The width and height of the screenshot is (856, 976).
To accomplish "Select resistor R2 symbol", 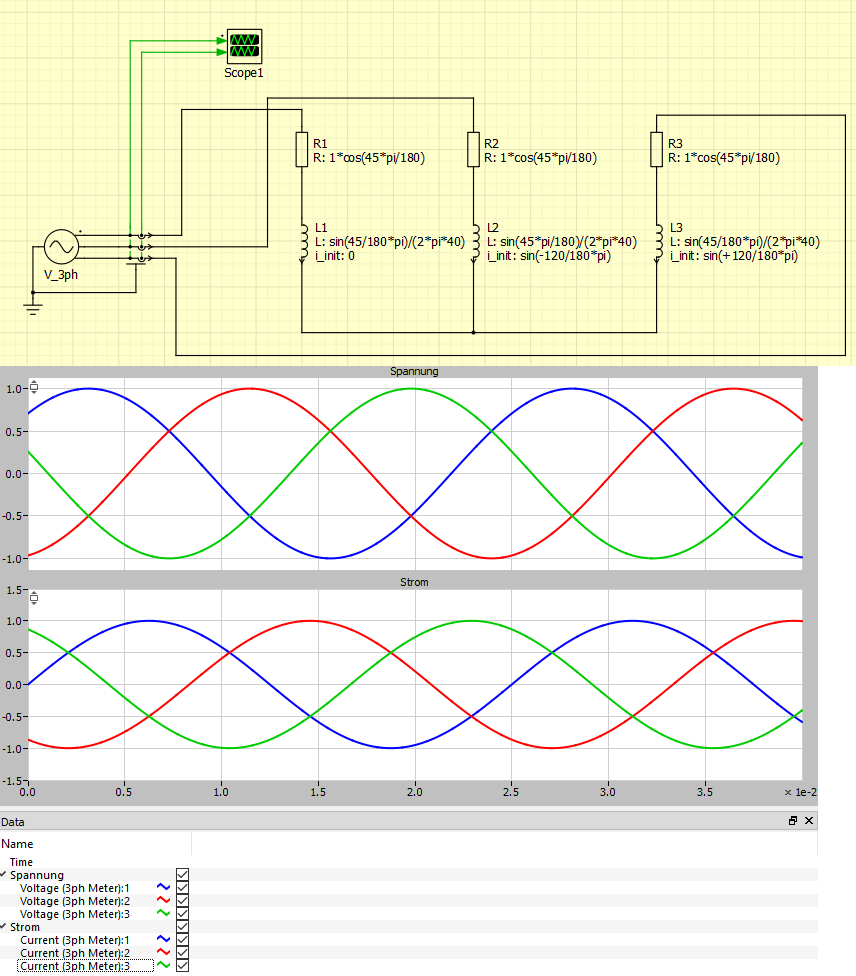I will 473,149.
